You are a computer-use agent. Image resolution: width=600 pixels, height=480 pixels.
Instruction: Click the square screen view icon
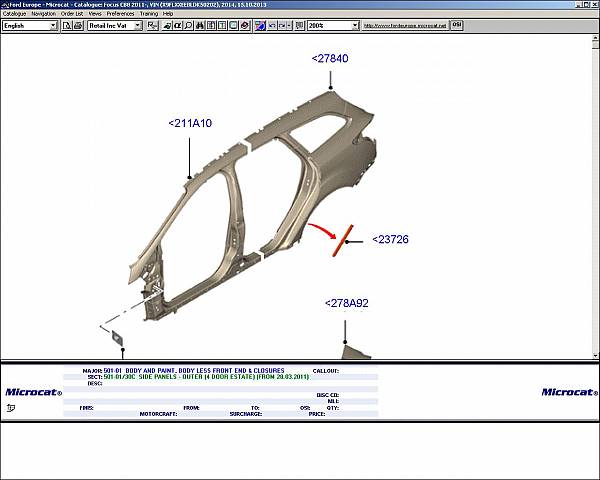point(233,26)
